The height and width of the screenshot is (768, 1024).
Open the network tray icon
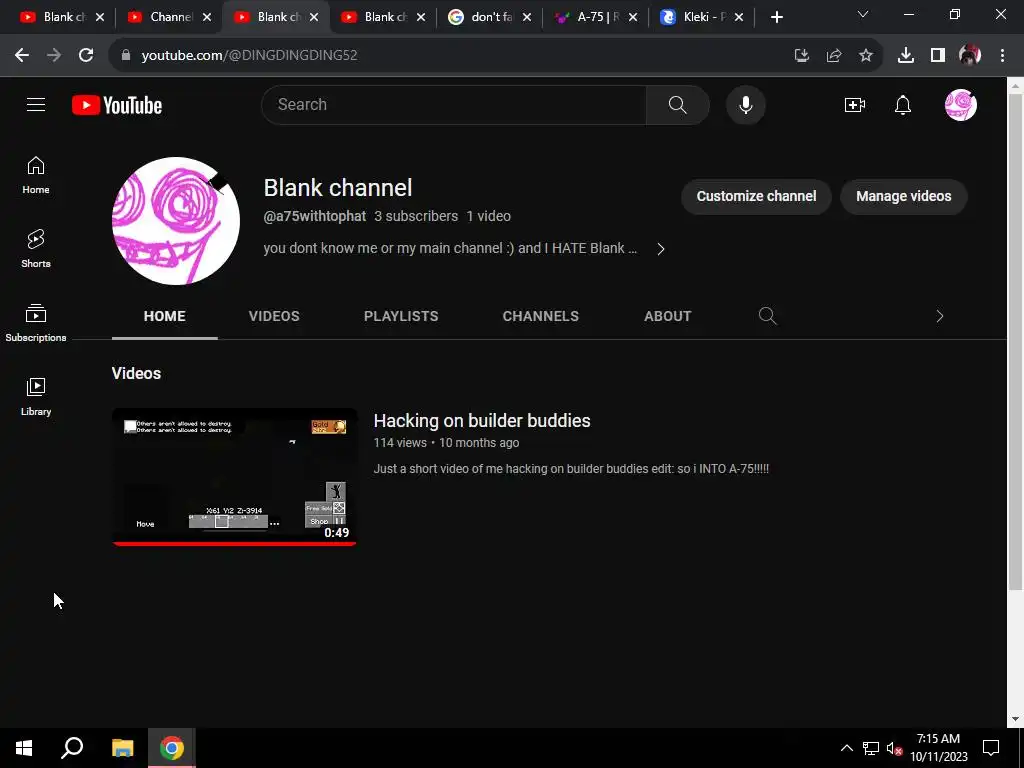coord(871,748)
